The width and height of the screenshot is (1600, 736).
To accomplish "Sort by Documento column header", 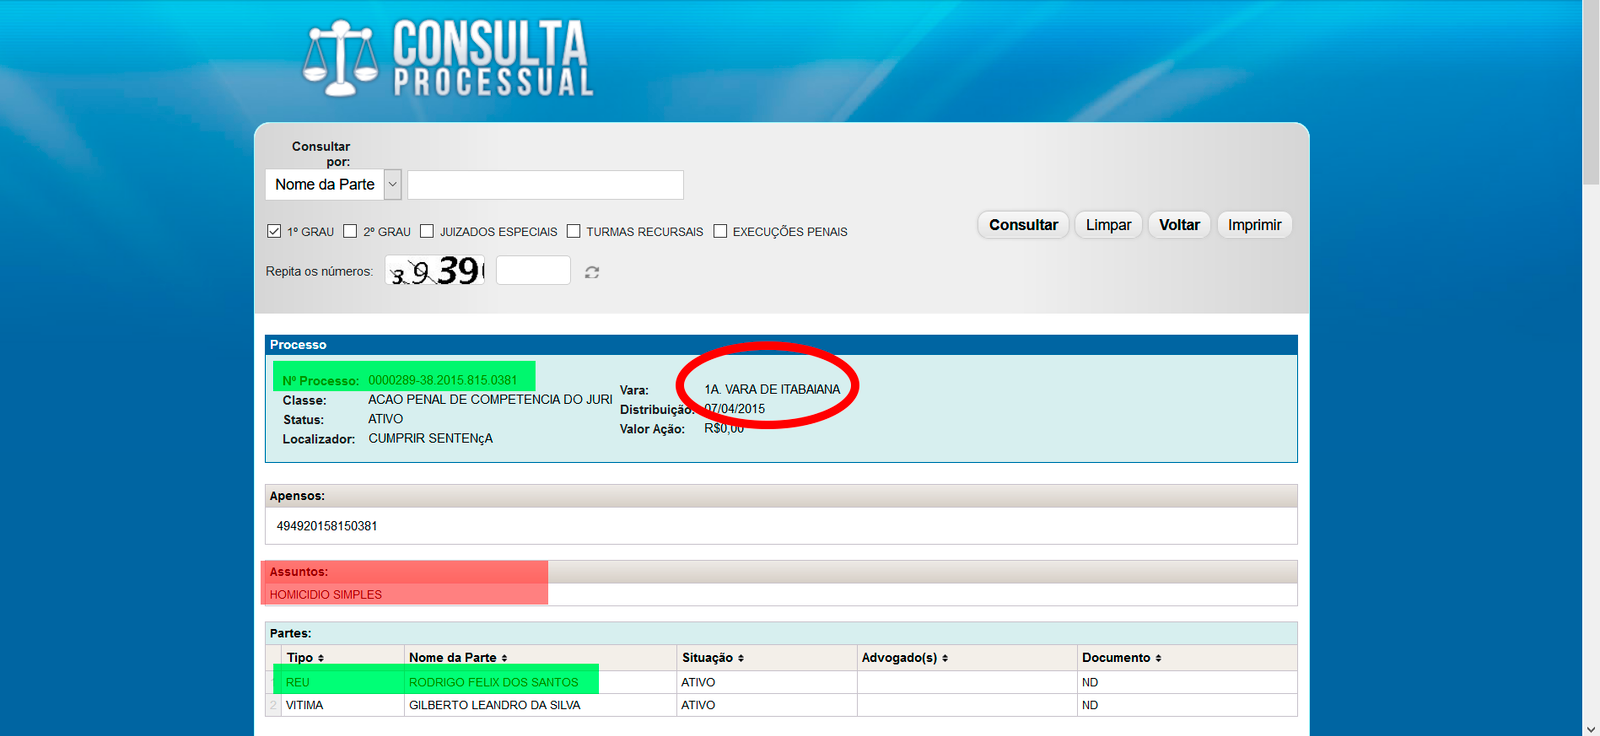I will 1122,658.
